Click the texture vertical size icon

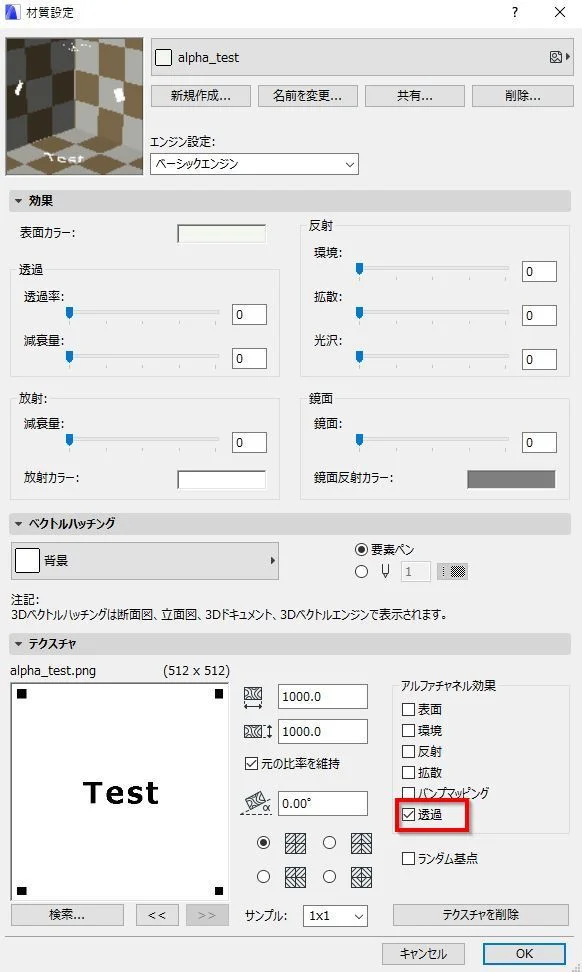coord(258,731)
